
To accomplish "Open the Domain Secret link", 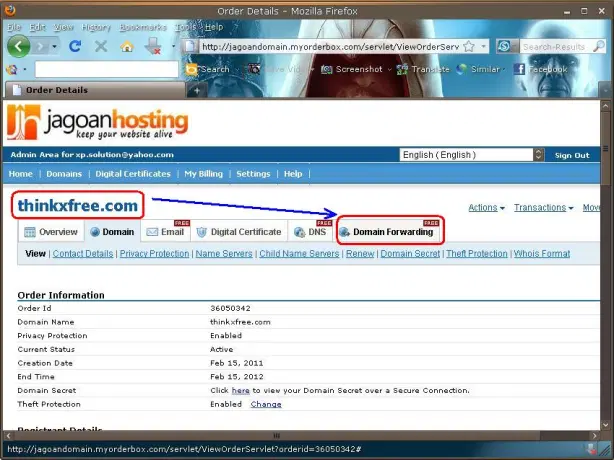I will (410, 254).
